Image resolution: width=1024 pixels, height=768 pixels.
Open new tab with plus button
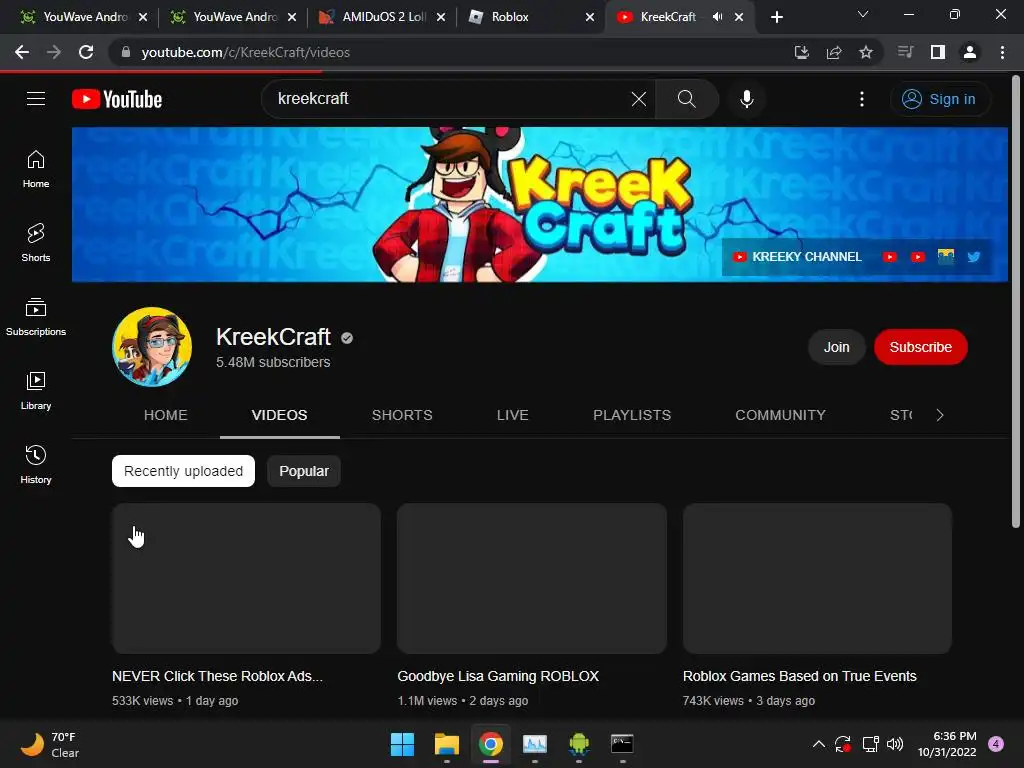[776, 17]
